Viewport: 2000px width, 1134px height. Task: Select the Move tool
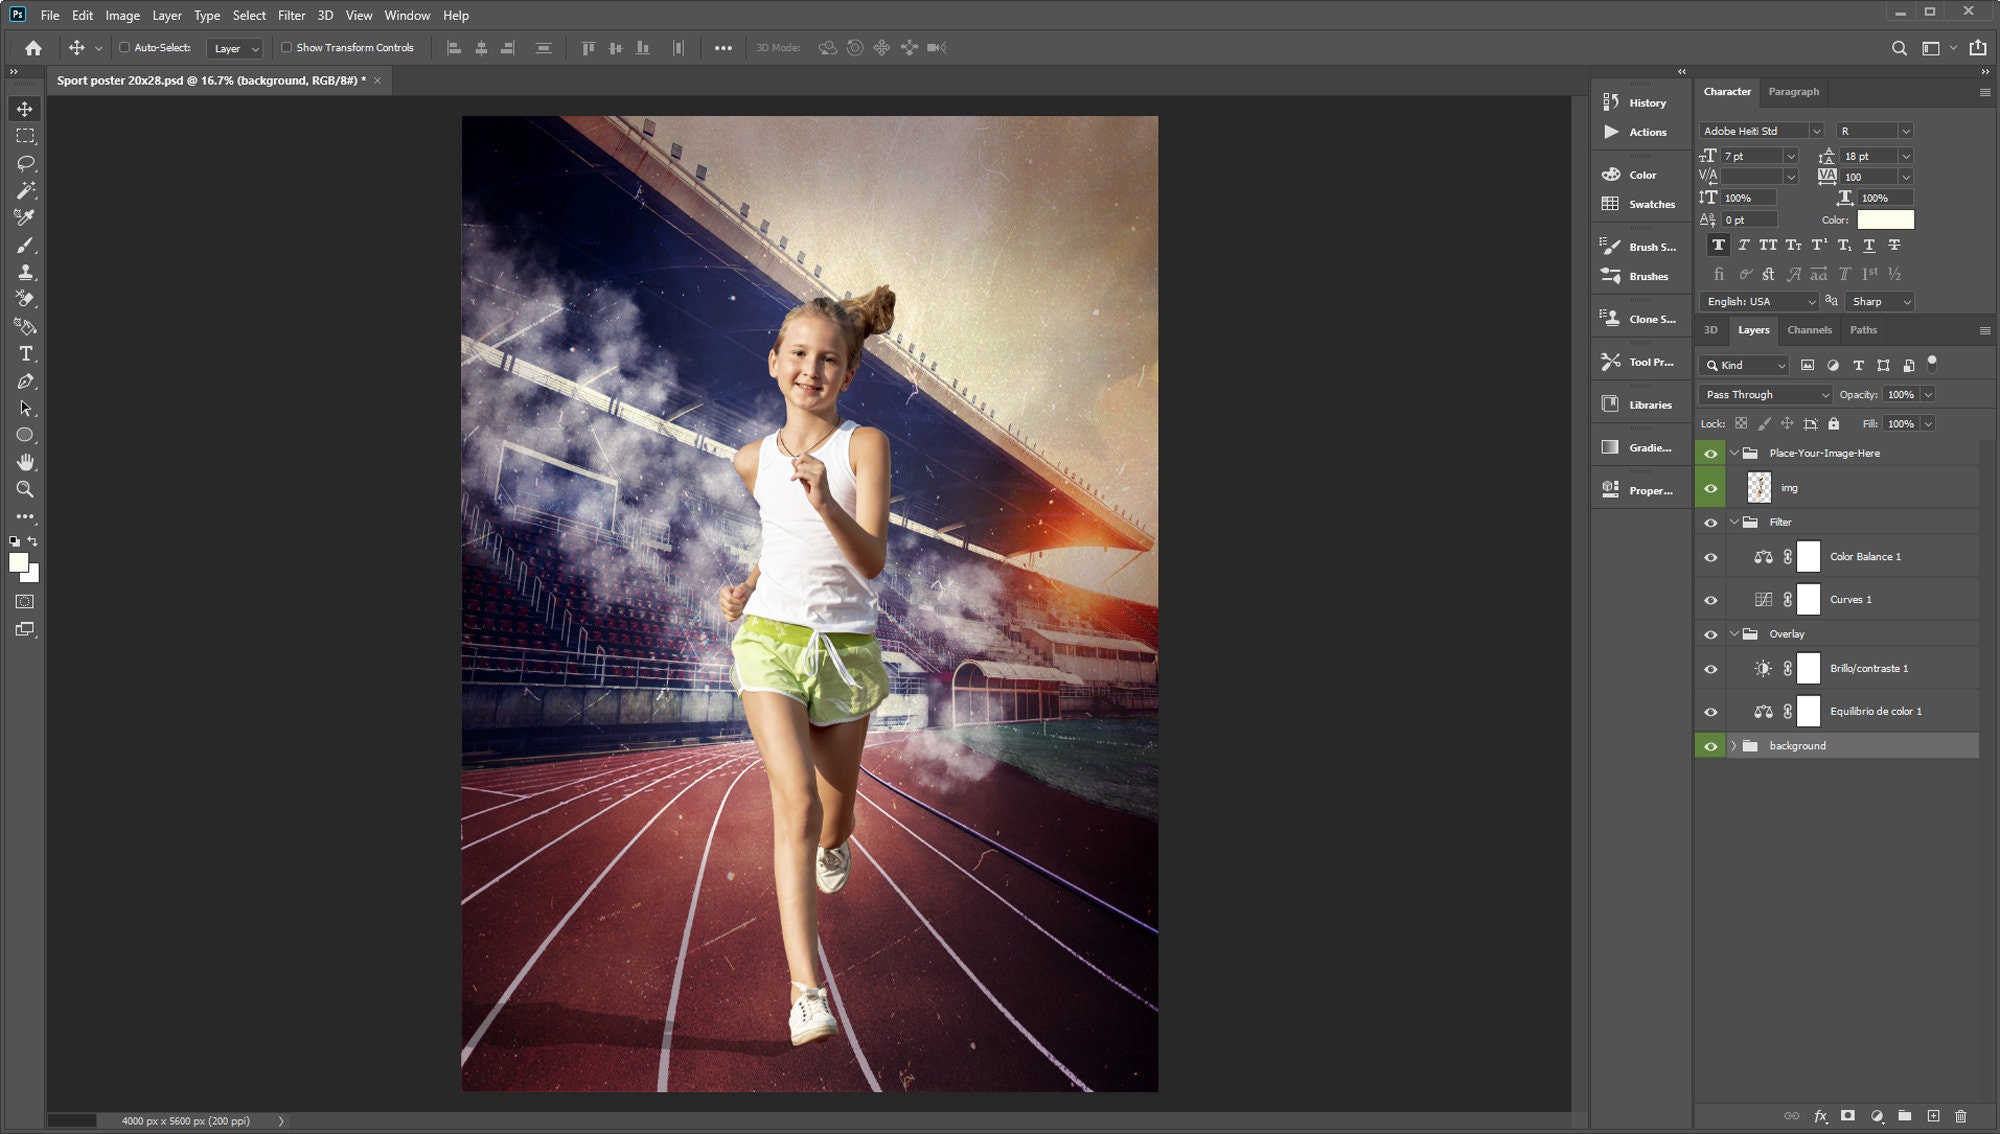(25, 109)
